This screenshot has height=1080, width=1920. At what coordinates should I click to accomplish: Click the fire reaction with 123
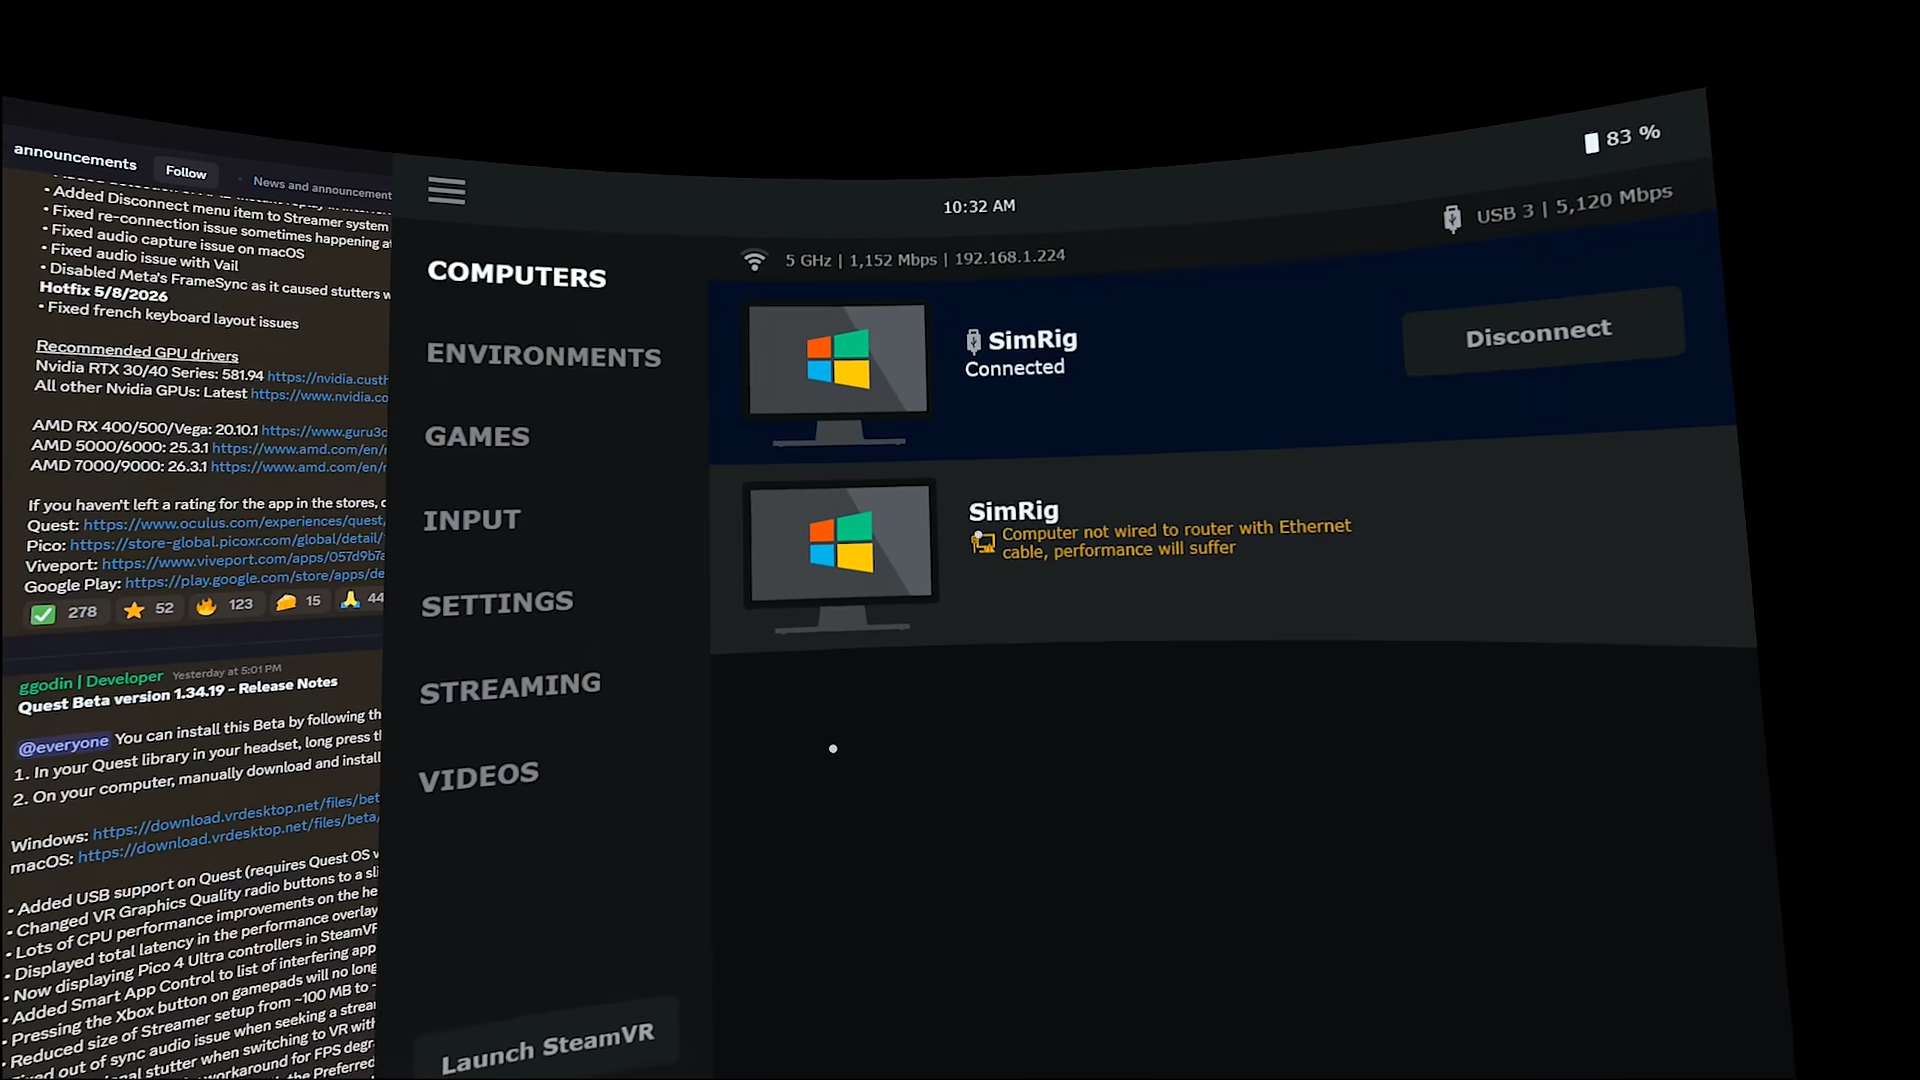tap(225, 605)
